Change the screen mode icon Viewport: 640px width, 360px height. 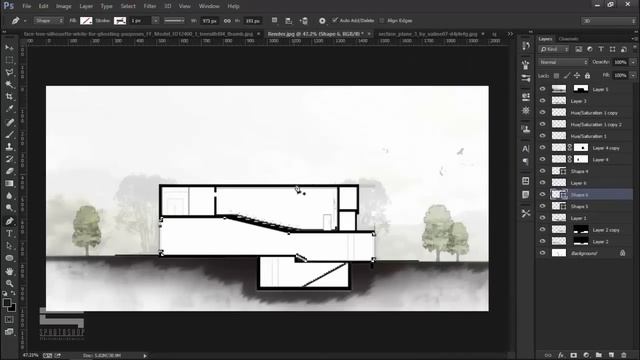[9, 332]
